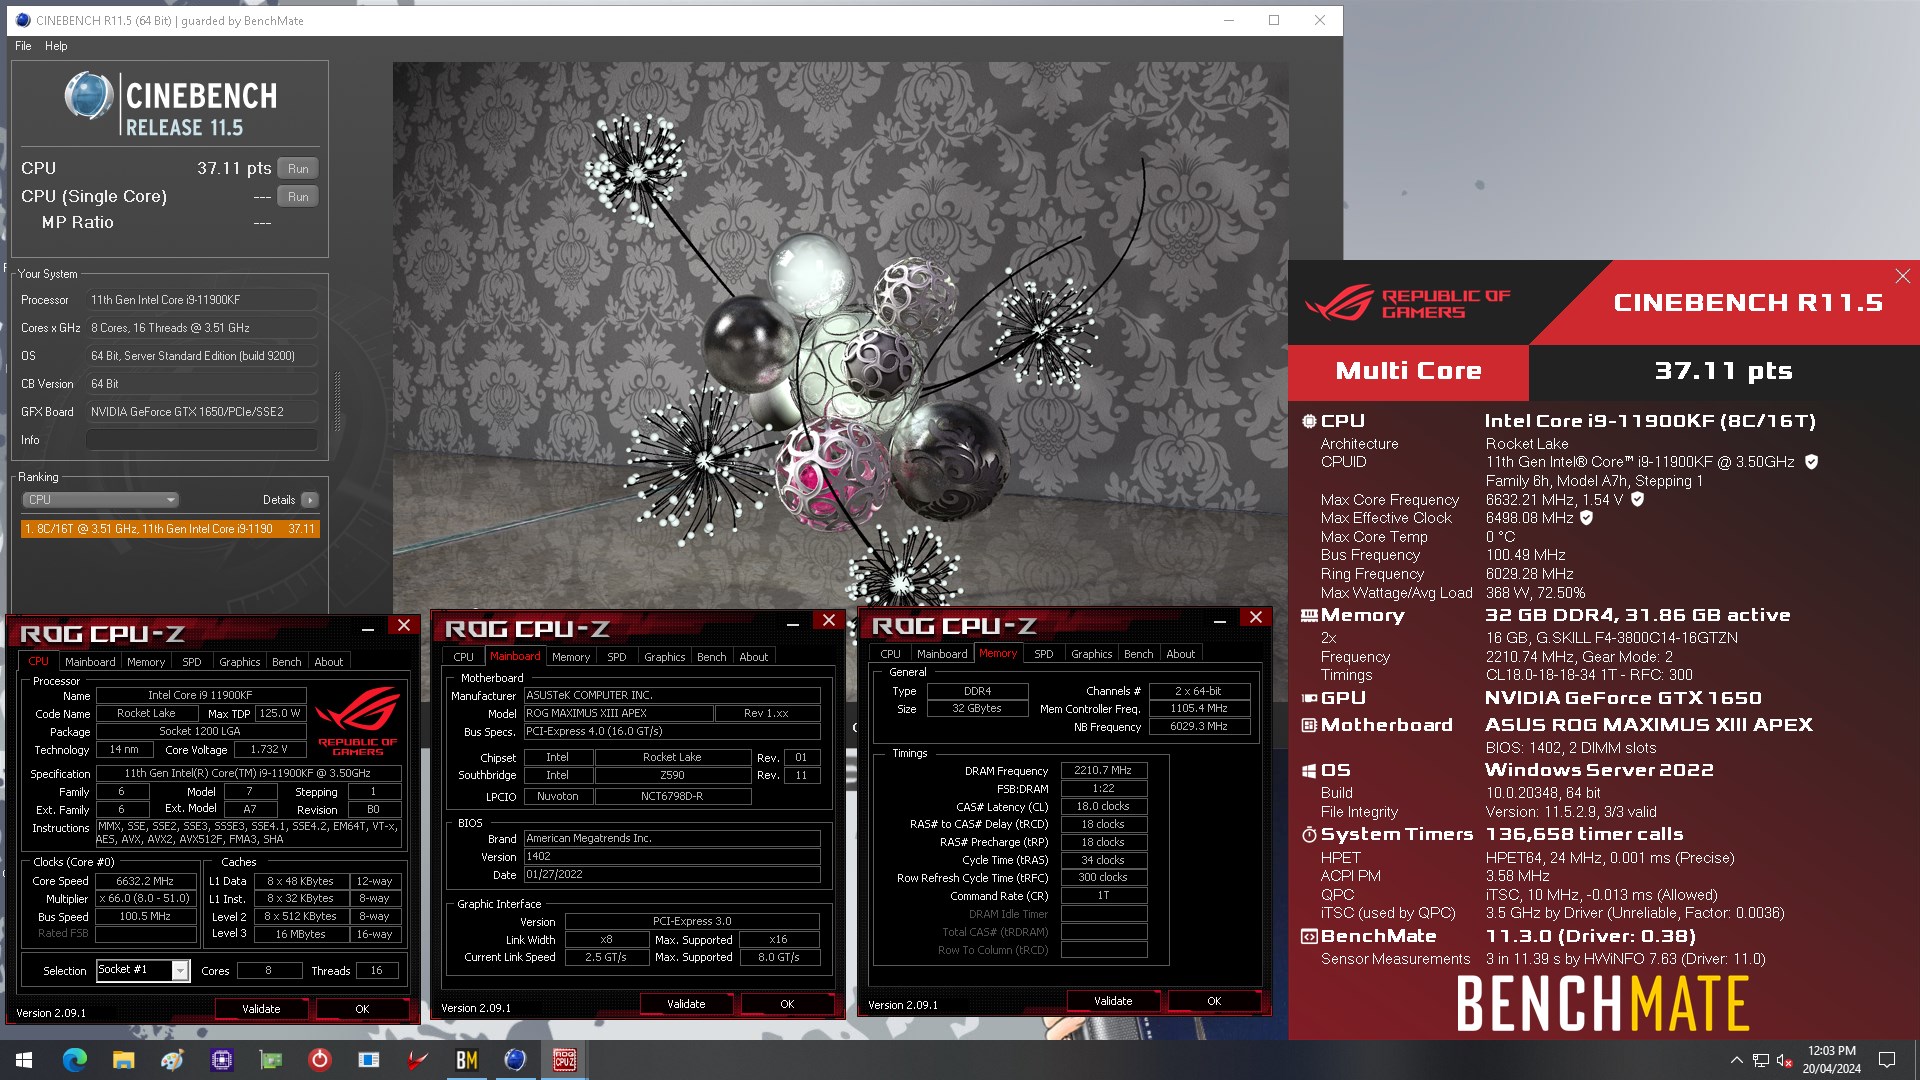Open the Paint palette taskbar icon

coord(172,1060)
